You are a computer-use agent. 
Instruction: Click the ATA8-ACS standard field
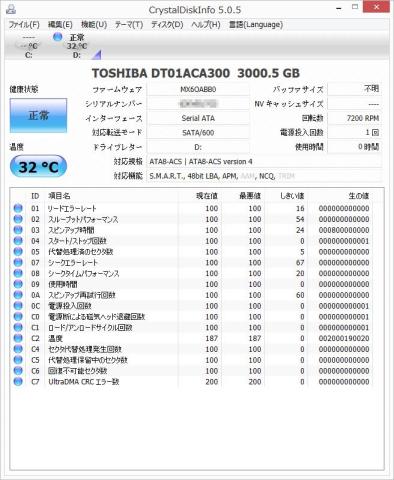[264, 162]
